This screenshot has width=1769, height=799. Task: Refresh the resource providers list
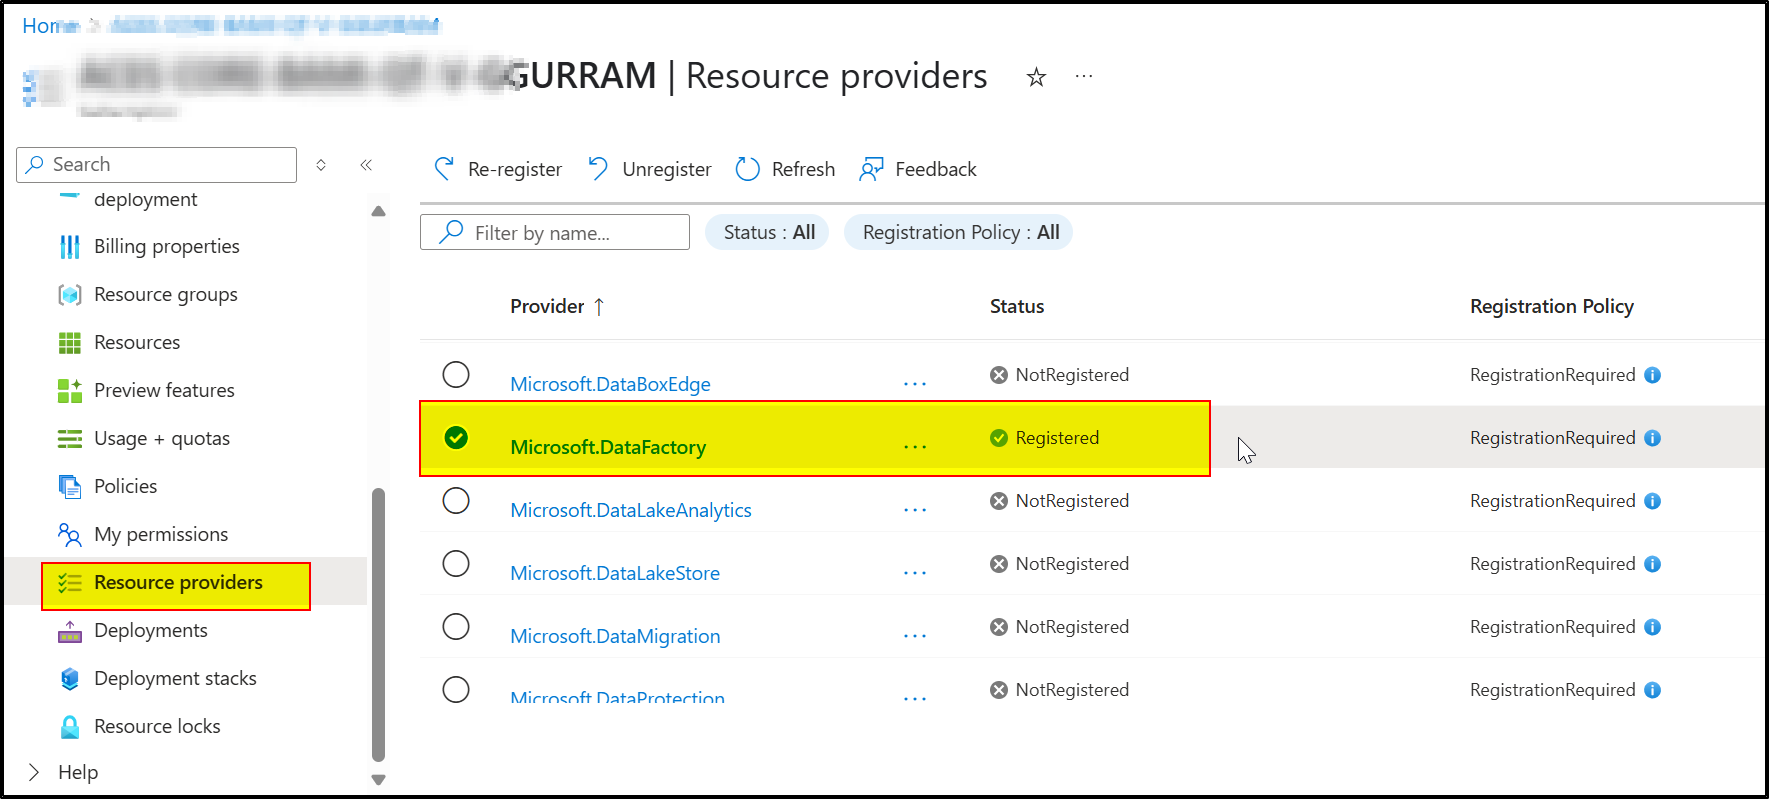785,169
